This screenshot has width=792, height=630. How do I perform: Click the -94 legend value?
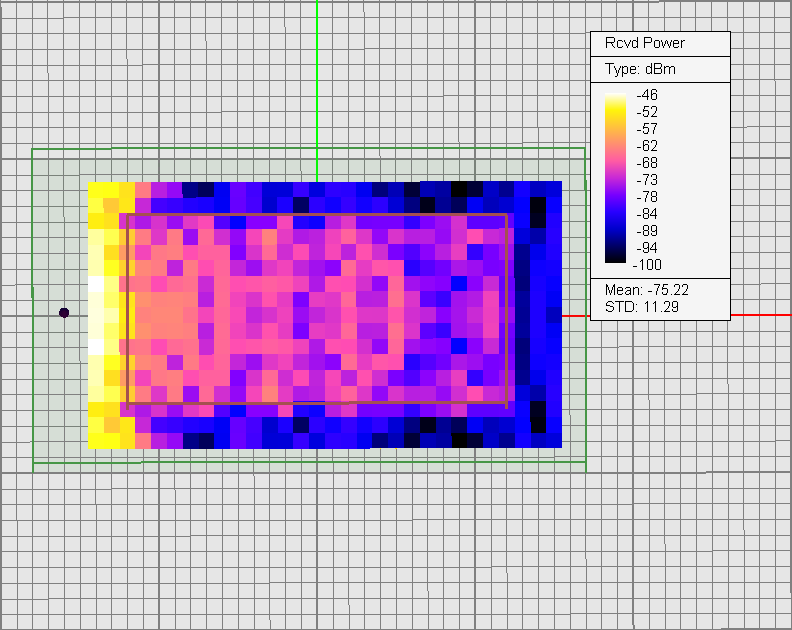(x=647, y=248)
